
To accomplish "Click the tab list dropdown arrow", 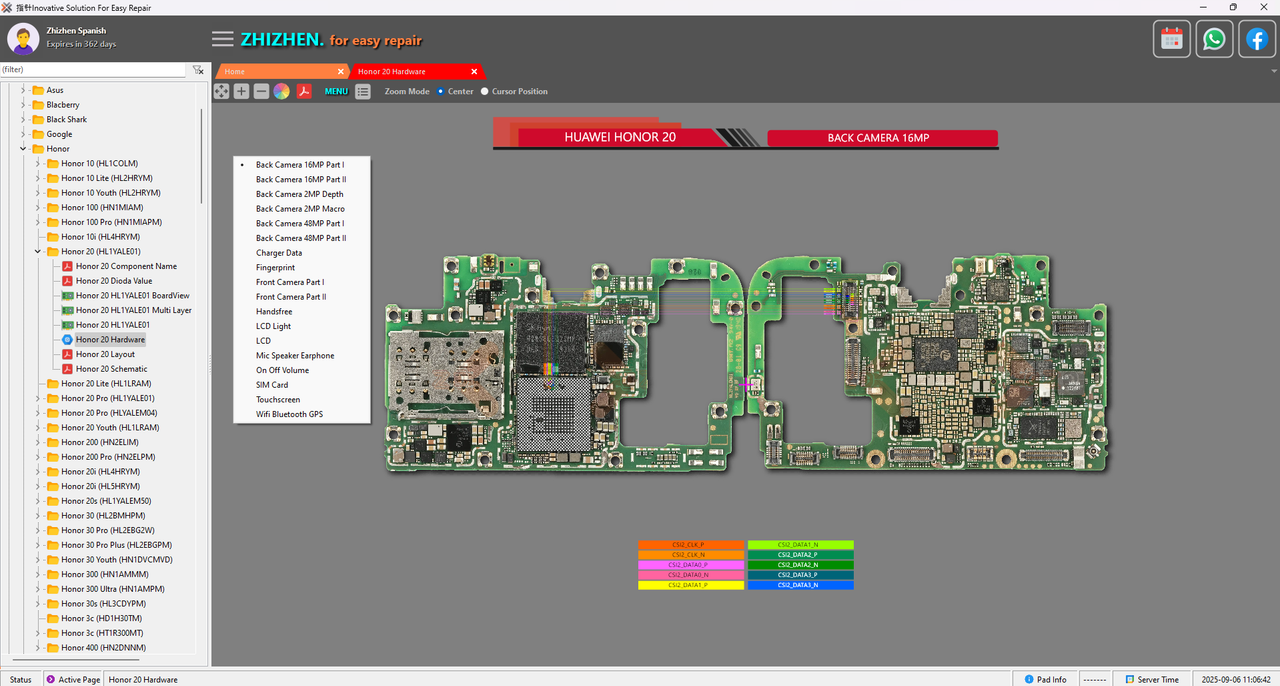I will [1274, 72].
